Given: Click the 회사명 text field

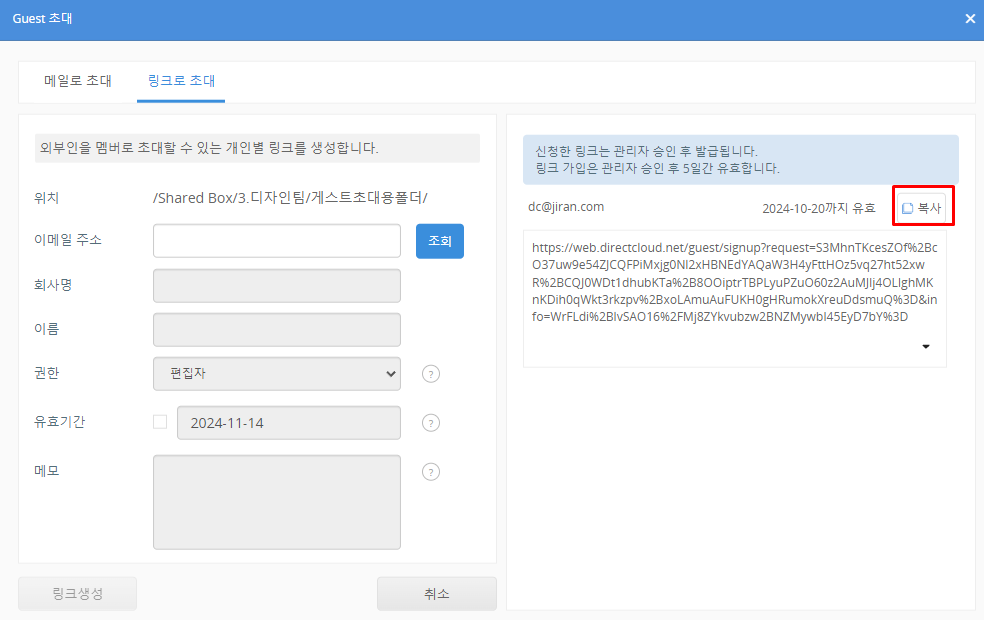Looking at the screenshot, I should tap(277, 285).
